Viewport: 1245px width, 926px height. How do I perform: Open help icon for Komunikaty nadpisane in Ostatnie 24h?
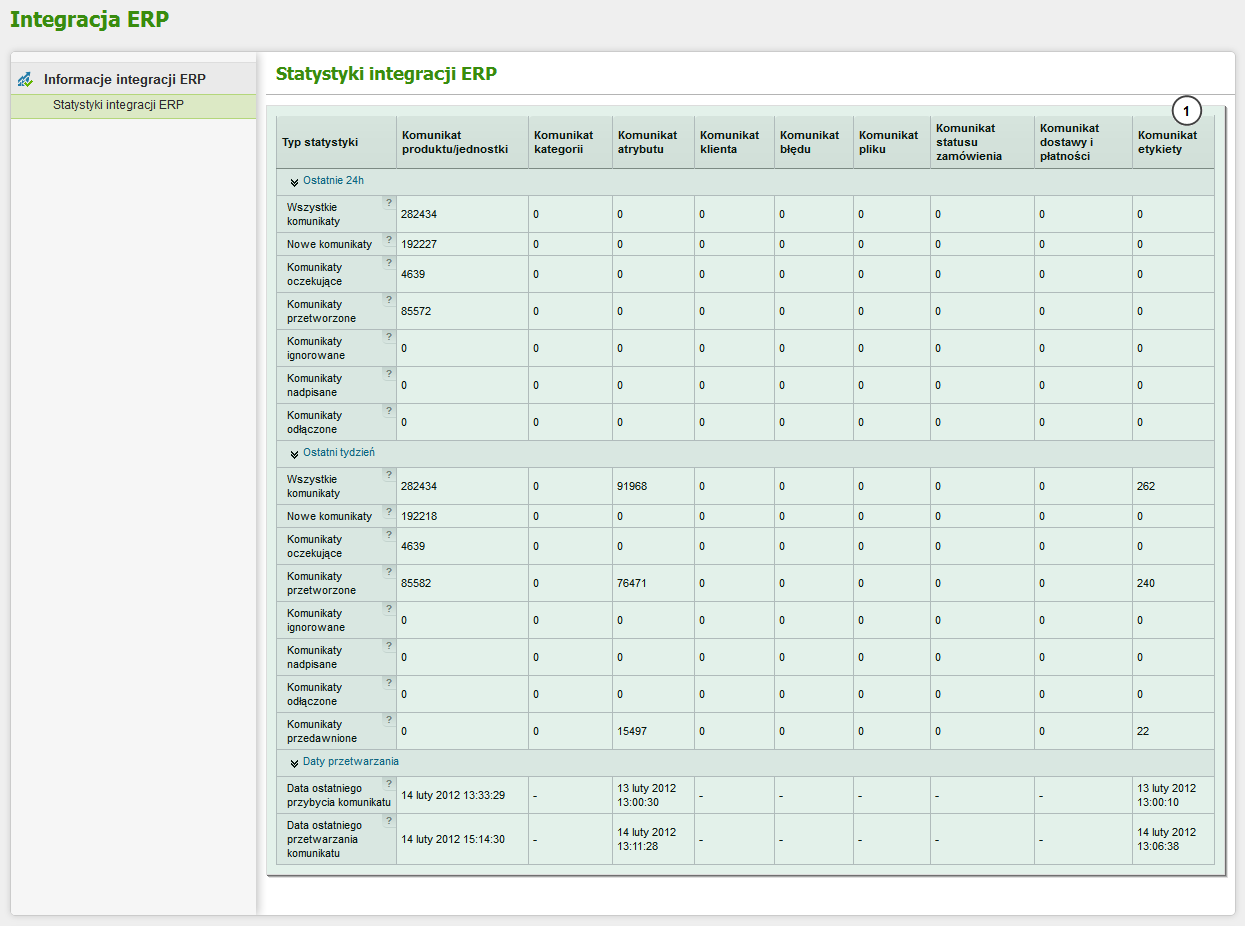389,373
